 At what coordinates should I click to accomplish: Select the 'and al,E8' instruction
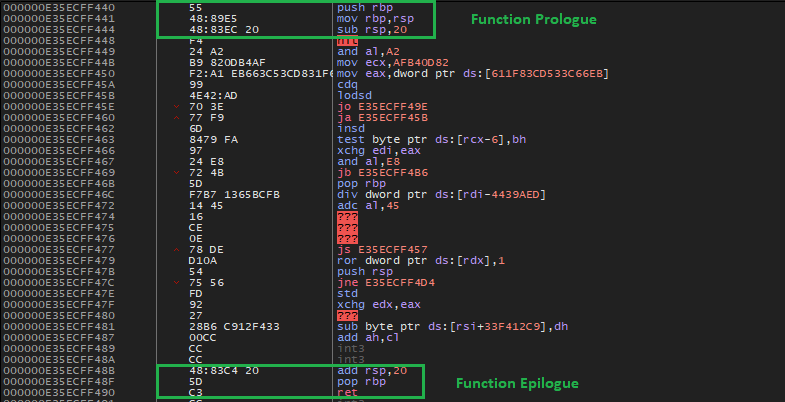(x=368, y=161)
